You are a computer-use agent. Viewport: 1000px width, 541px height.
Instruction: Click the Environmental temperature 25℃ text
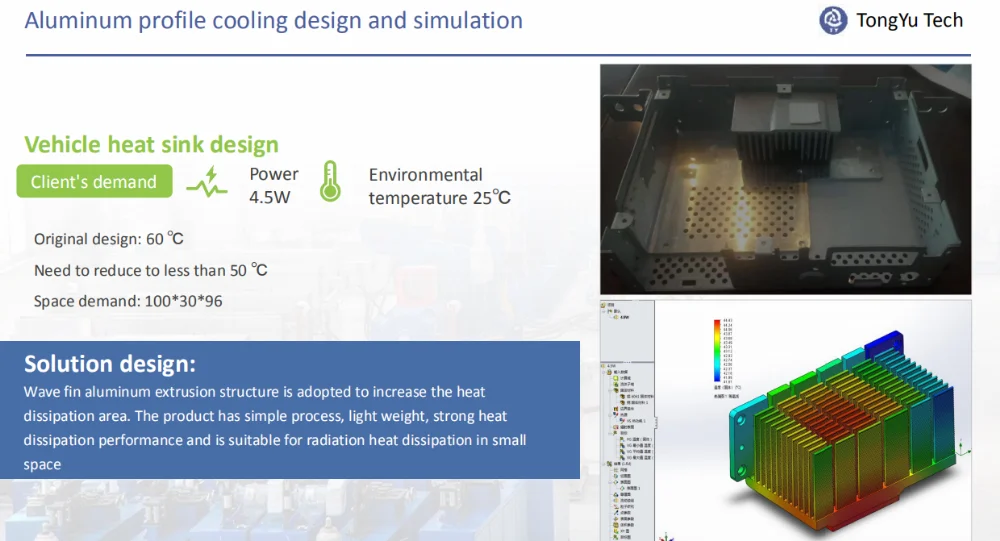439,186
